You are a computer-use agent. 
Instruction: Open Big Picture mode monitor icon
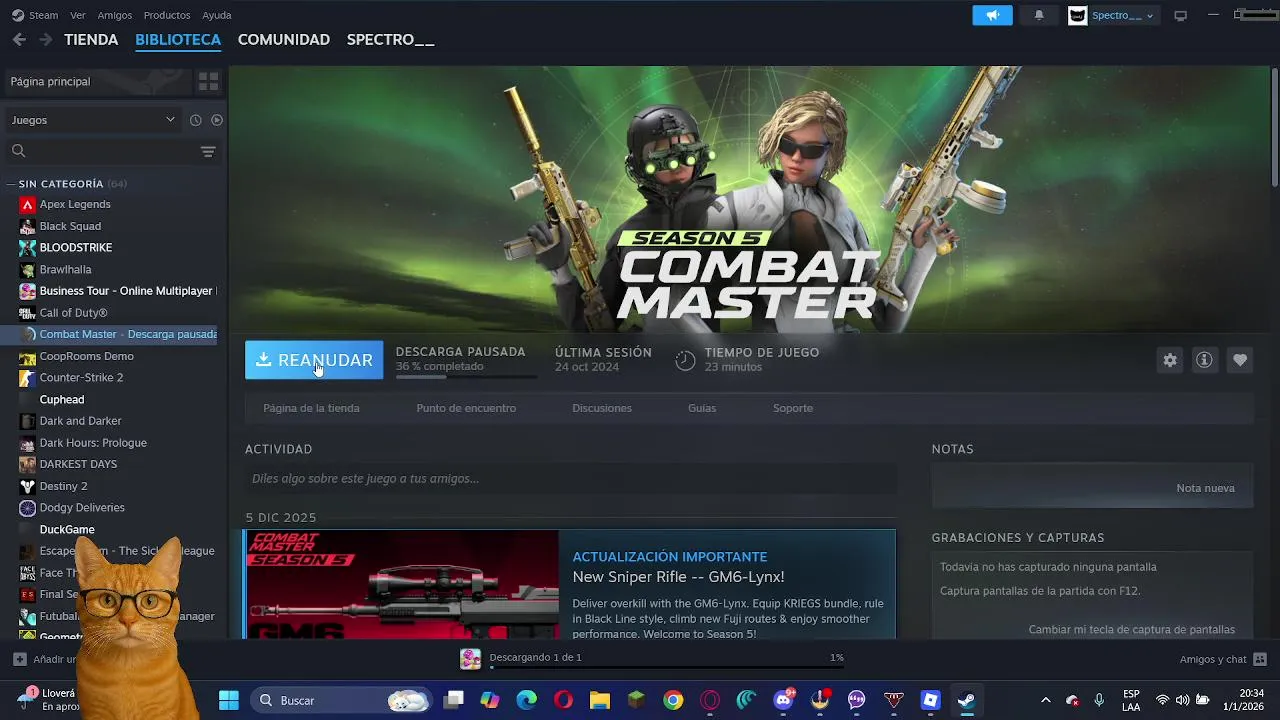coord(1180,15)
